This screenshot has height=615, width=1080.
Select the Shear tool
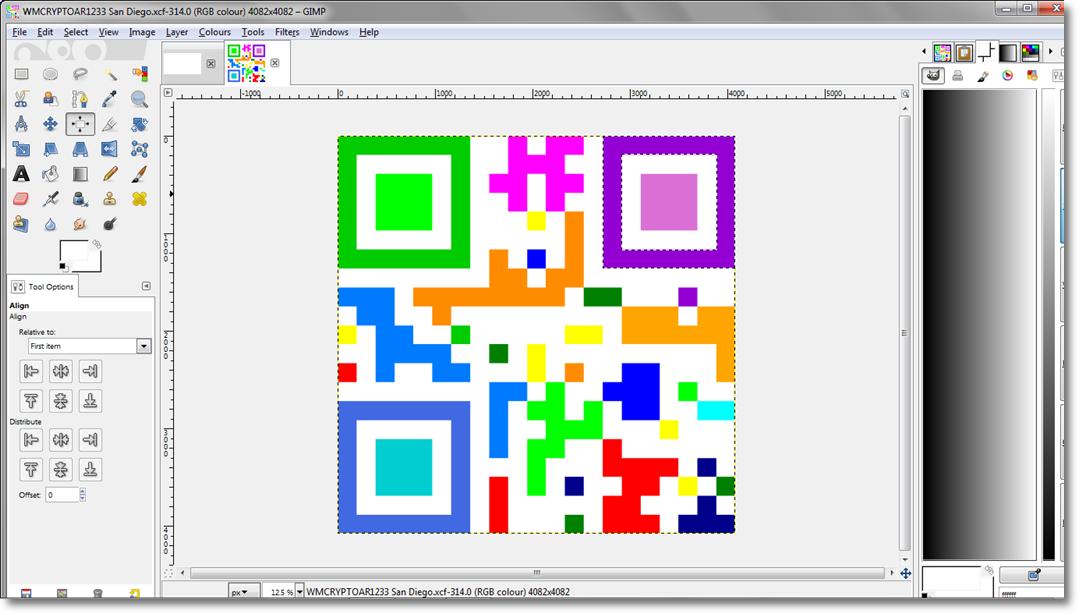(50, 149)
